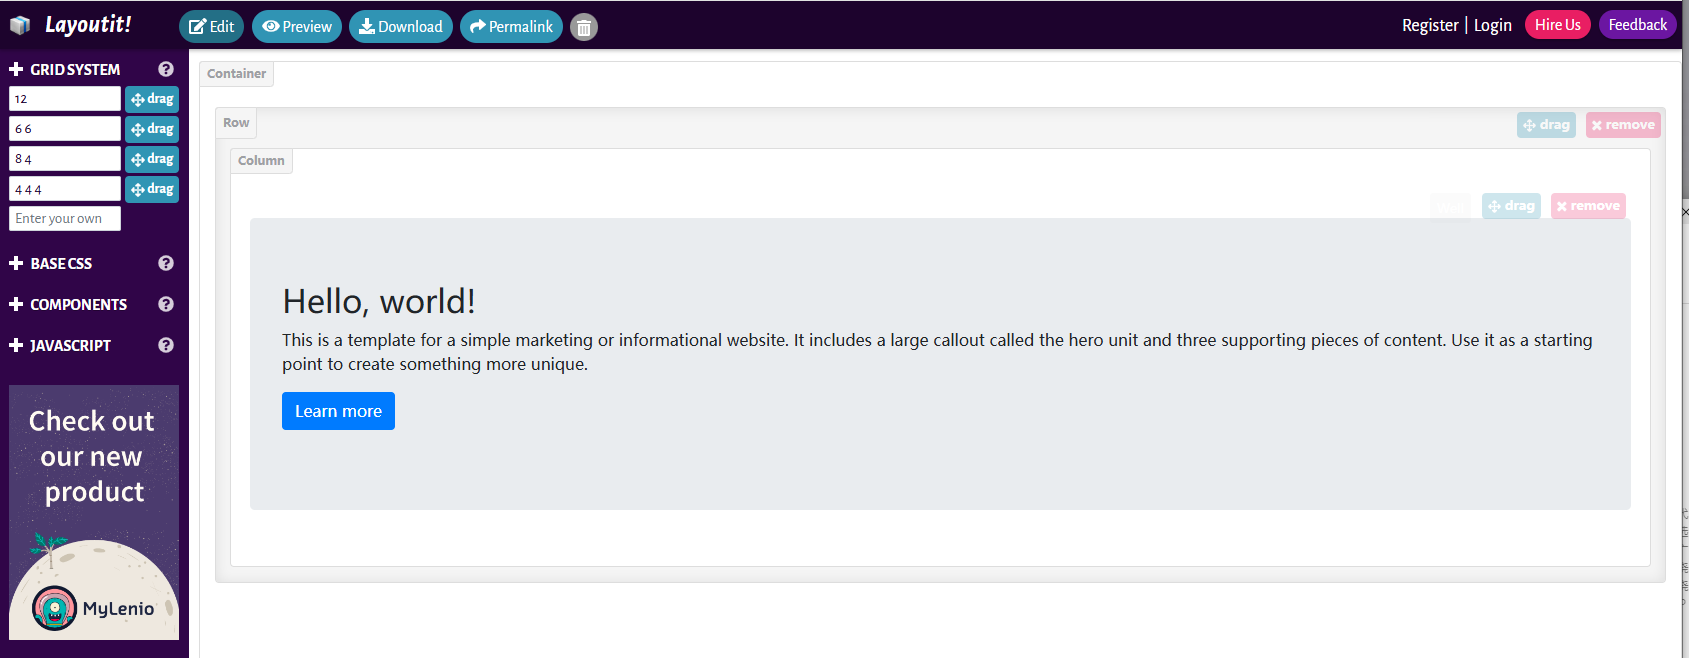Click the jumbotron element's drag handle
Viewport: 1689px width, 658px height.
coord(1511,206)
